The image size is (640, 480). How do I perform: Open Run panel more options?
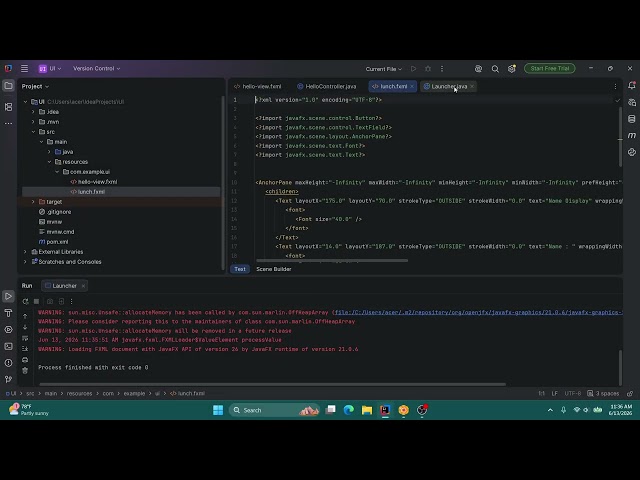(71, 301)
